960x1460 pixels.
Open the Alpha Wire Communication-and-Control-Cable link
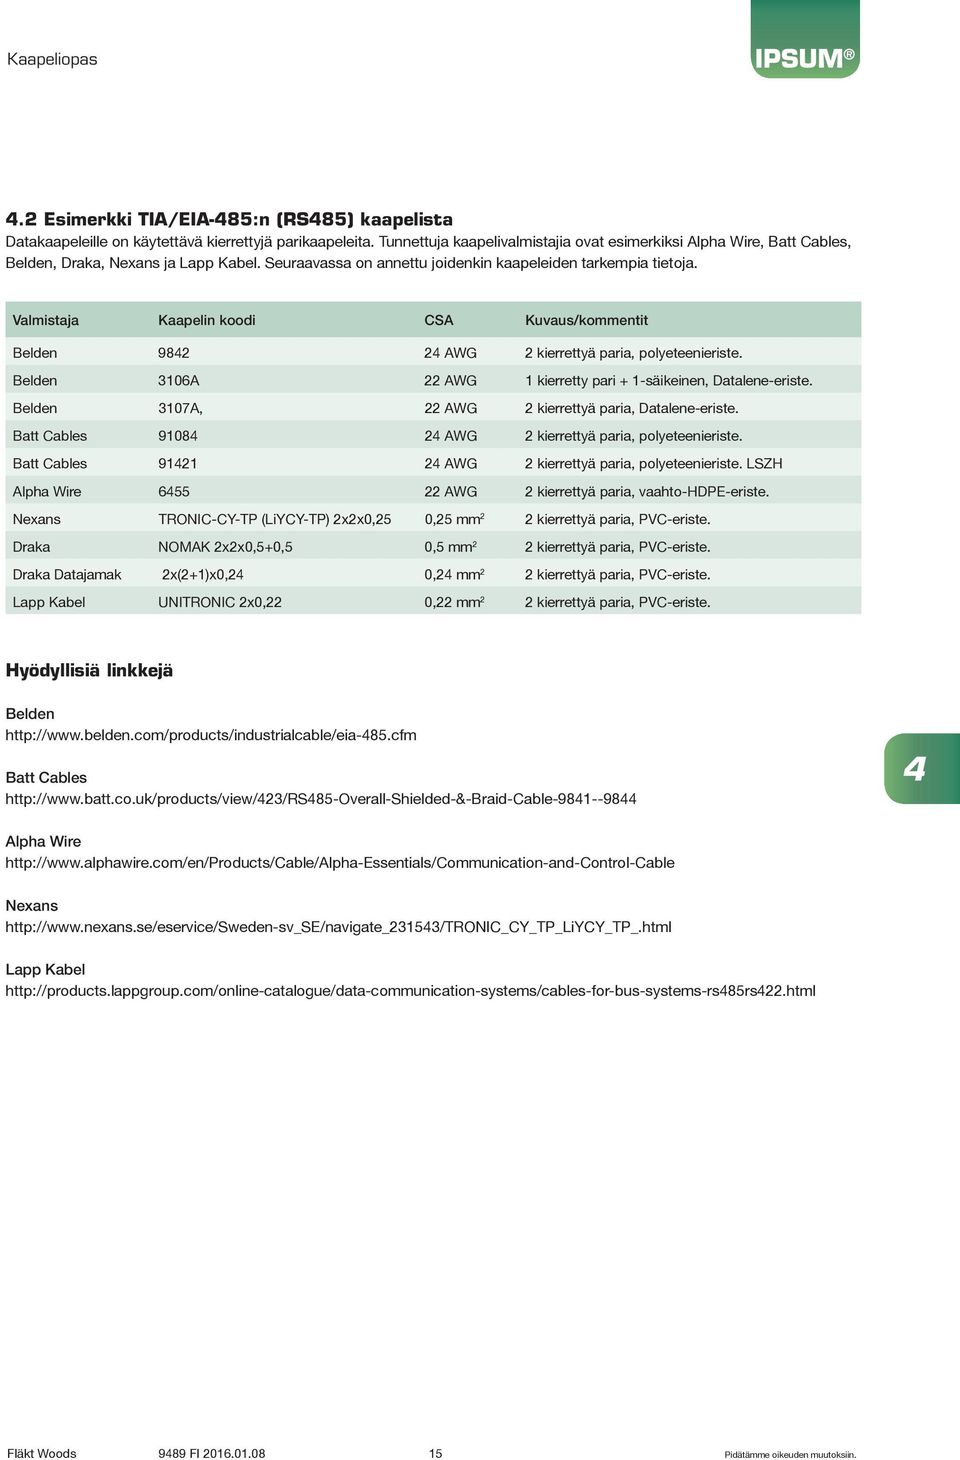[x=340, y=863]
